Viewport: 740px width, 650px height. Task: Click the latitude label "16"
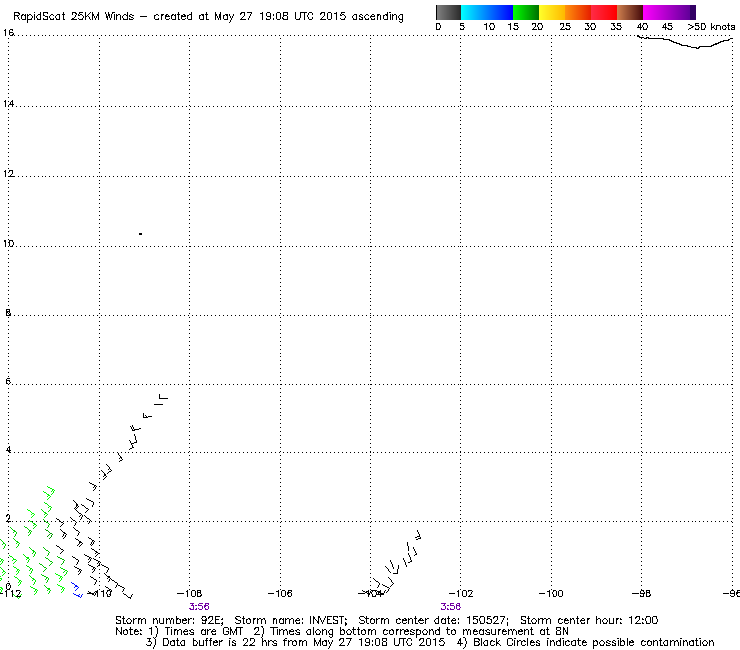coord(8,33)
